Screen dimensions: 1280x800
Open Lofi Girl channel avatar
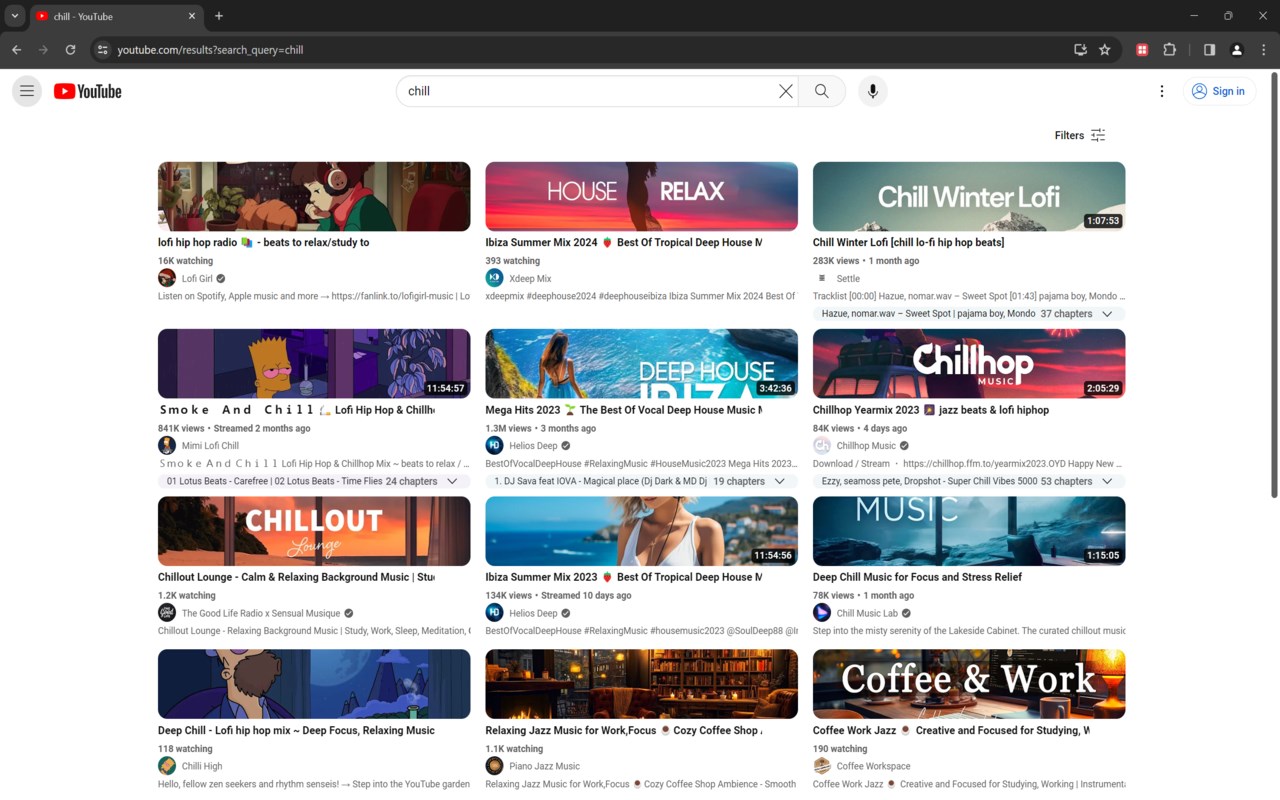167,278
